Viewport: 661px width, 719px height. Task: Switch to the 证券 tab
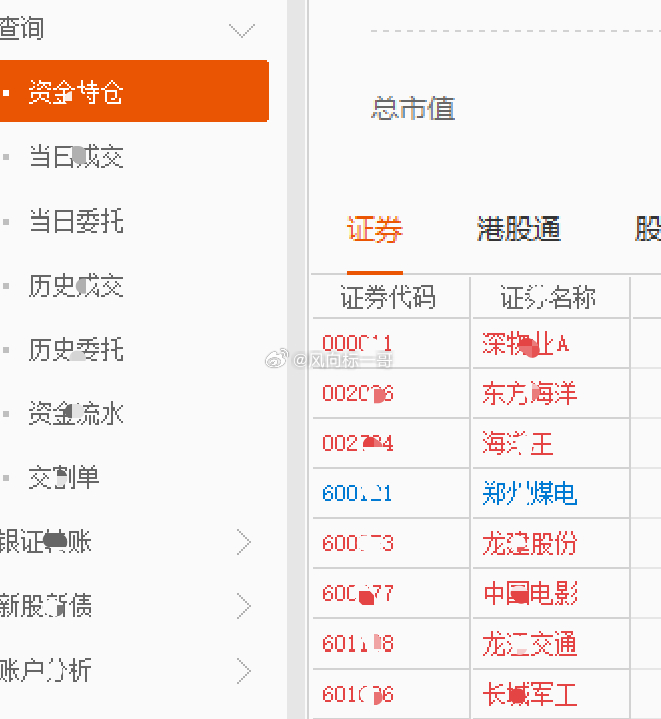(x=375, y=229)
